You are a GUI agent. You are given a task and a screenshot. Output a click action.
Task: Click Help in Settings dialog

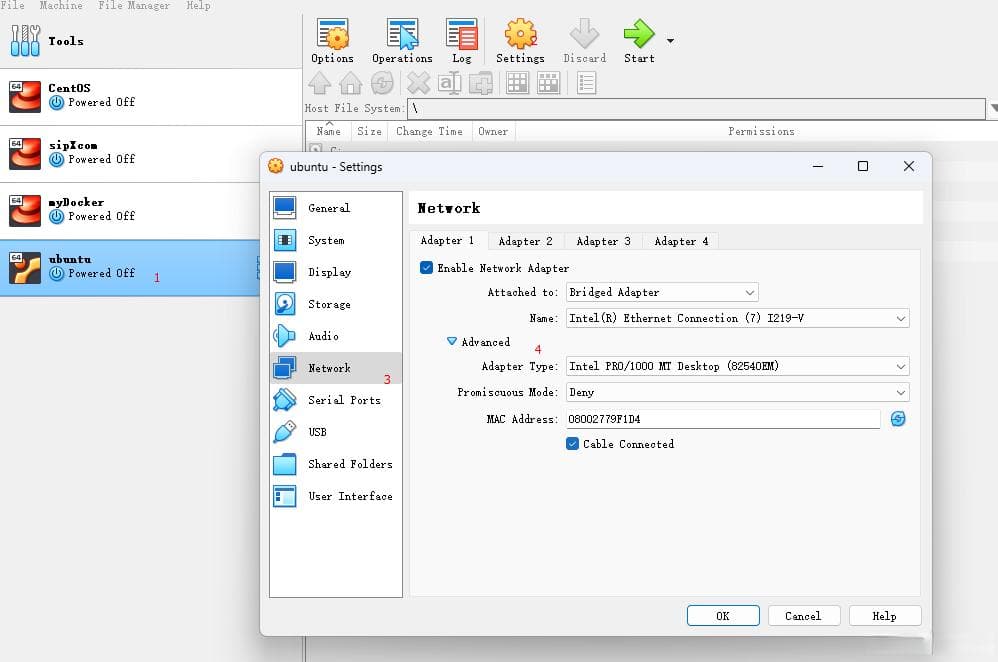click(x=885, y=616)
